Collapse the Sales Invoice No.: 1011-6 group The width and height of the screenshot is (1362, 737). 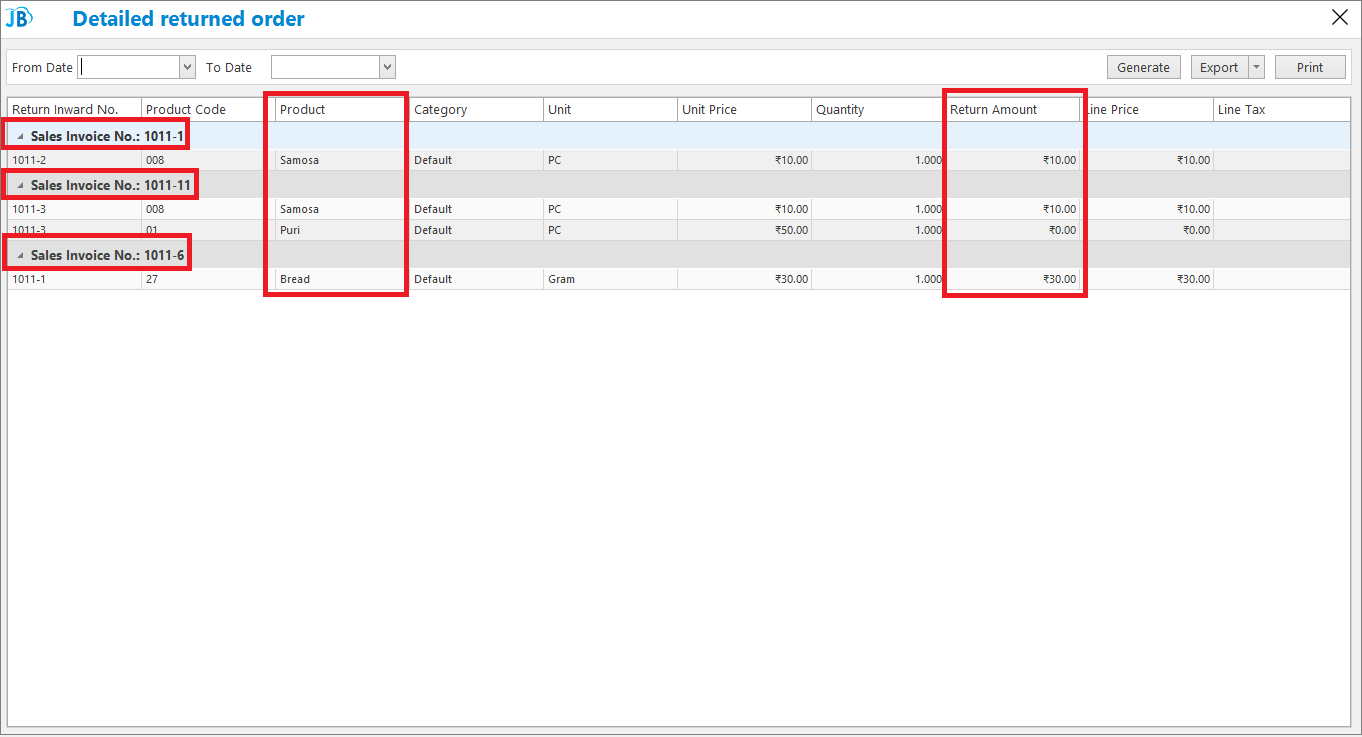click(21, 255)
